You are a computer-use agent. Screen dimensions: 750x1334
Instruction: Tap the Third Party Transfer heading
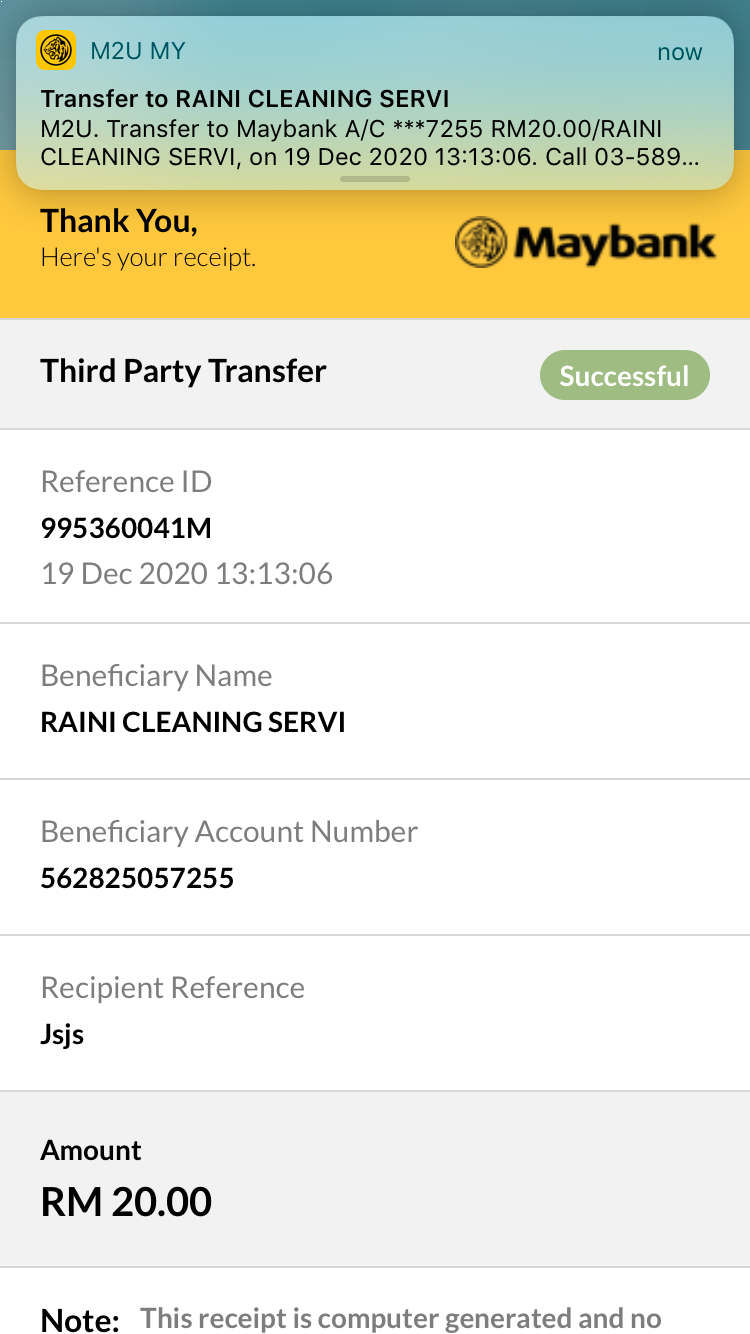pyautogui.click(x=183, y=371)
